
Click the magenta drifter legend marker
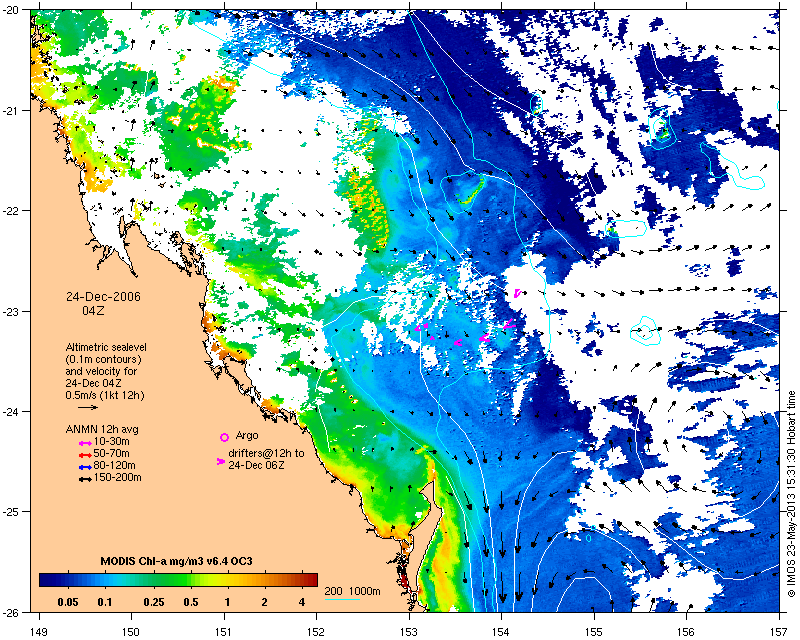point(221,461)
